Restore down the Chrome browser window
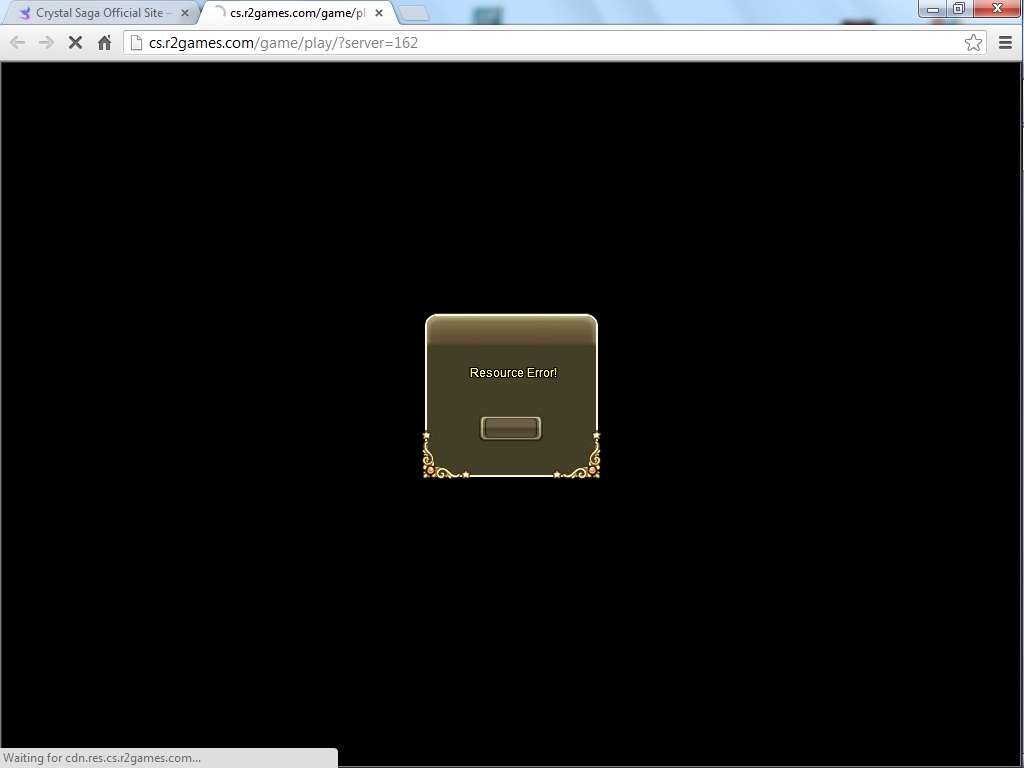The width and height of the screenshot is (1024, 768). click(x=958, y=9)
